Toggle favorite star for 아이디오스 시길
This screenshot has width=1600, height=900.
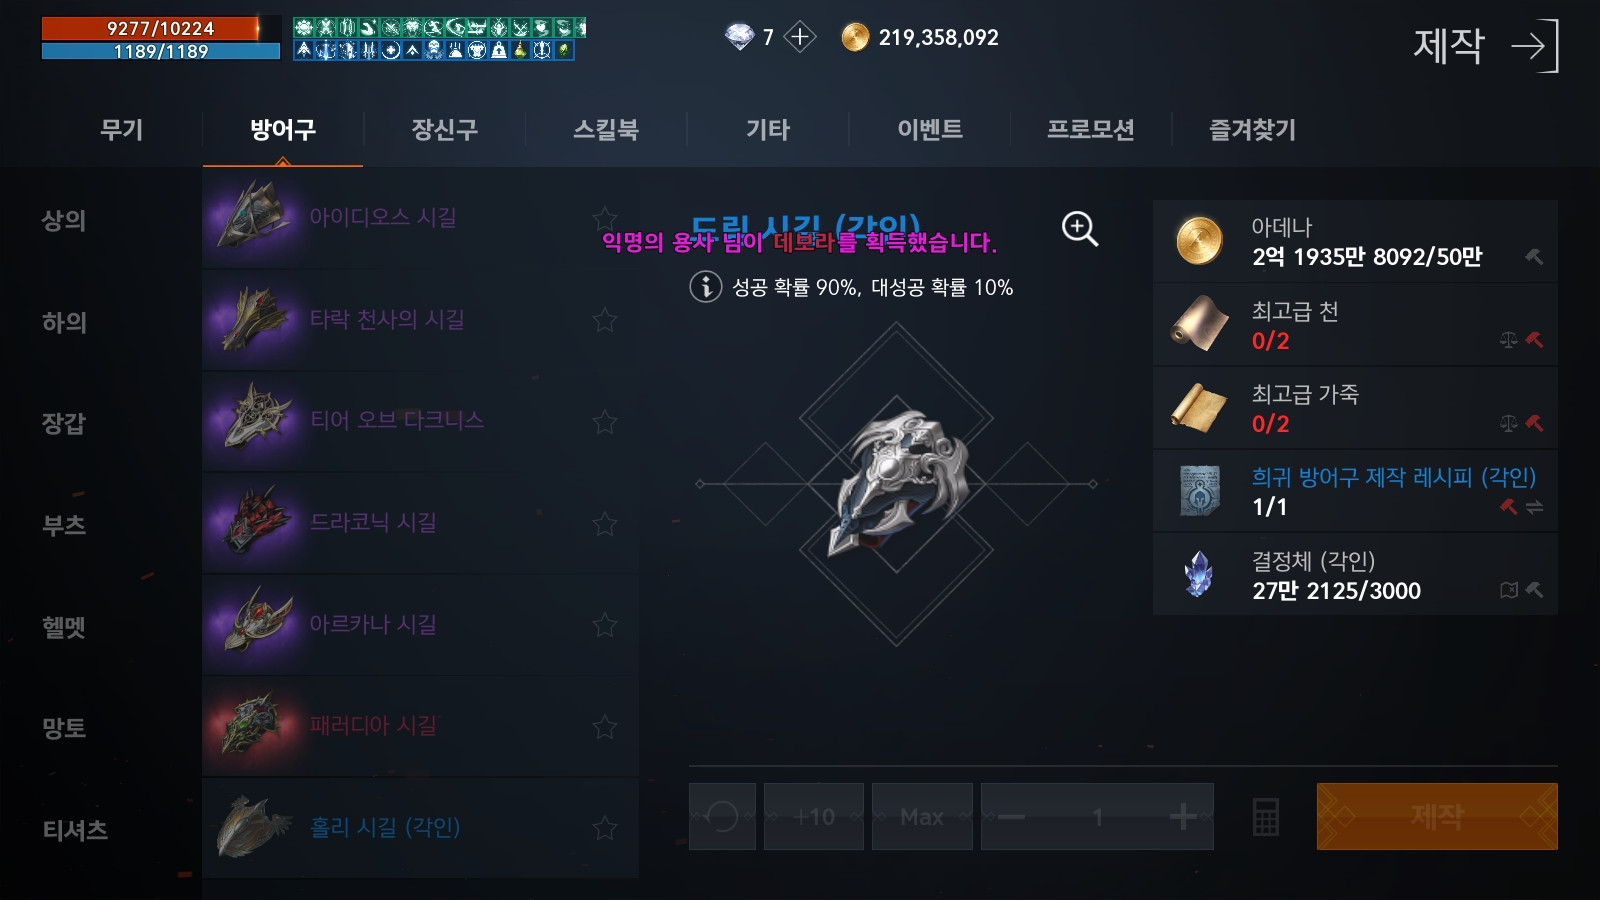point(605,218)
